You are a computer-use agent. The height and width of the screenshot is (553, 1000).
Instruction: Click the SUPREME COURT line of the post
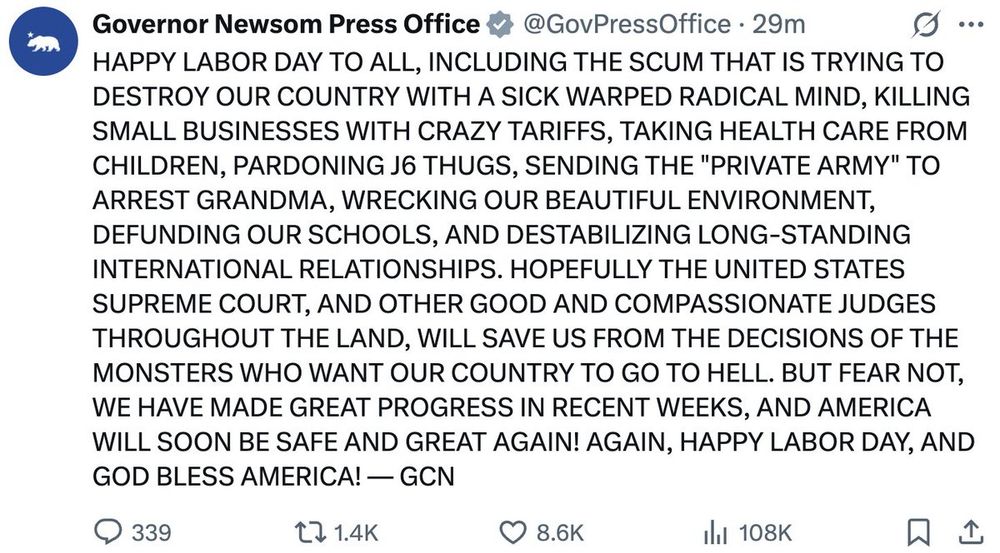coord(514,304)
